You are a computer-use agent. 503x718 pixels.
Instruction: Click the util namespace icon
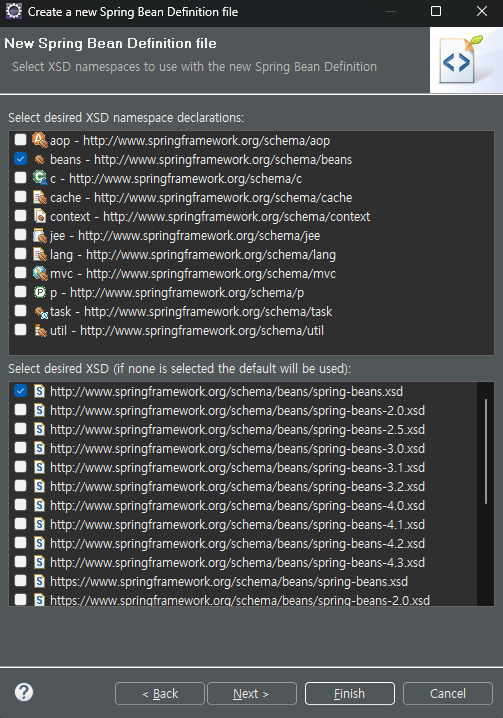(40, 330)
